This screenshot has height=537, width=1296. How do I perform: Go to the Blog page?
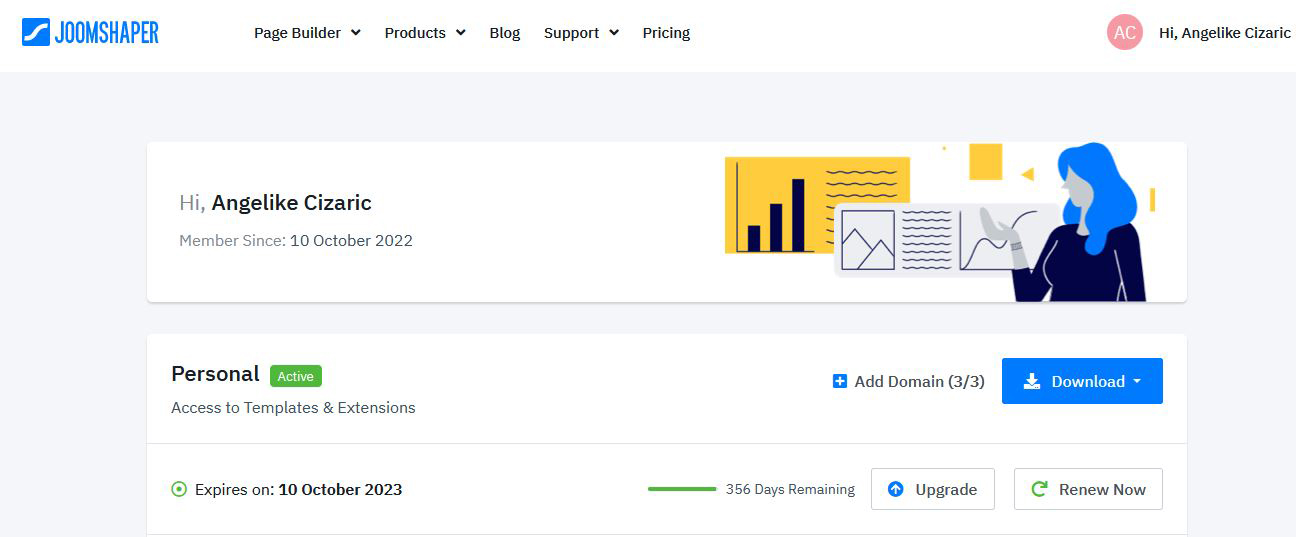505,33
